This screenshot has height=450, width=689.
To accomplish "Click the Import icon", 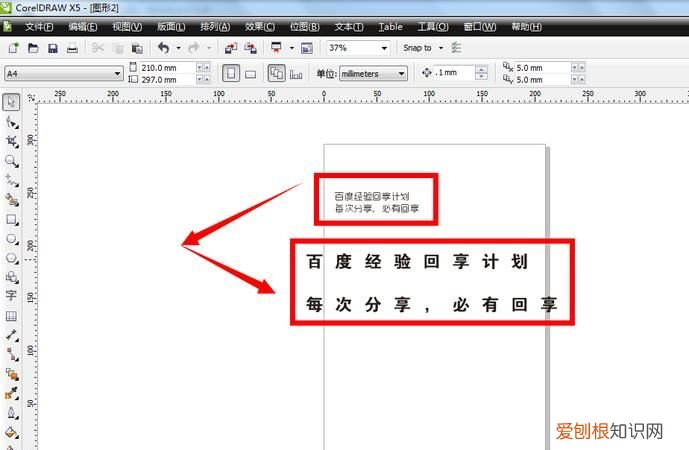I will tap(231, 48).
